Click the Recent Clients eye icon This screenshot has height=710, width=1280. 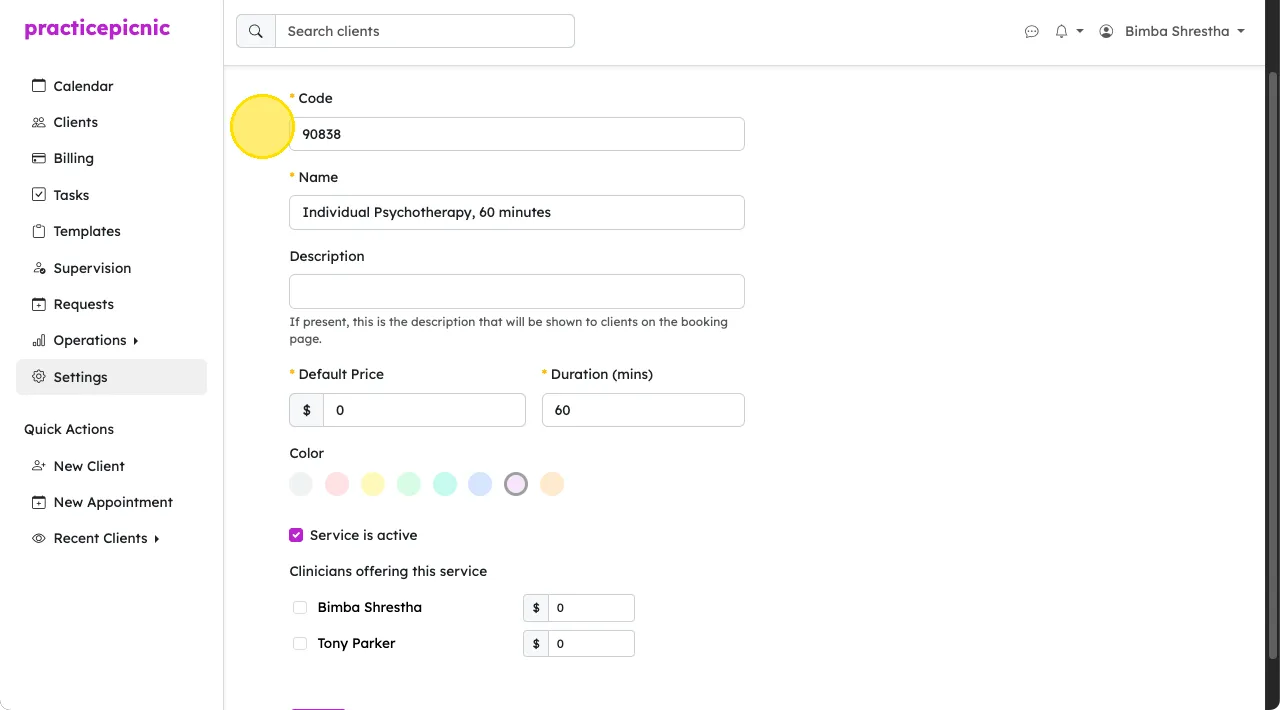pyautogui.click(x=39, y=538)
